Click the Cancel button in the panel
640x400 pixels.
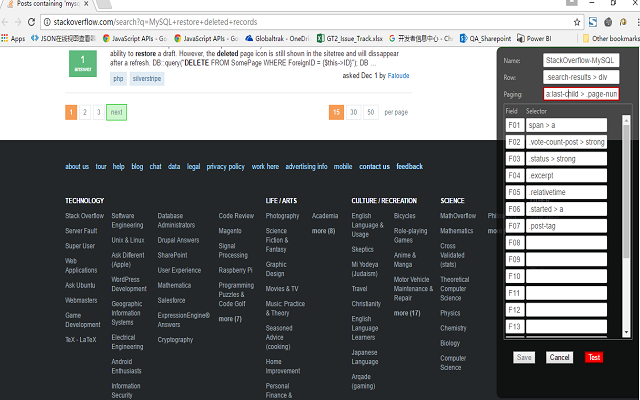pos(559,357)
